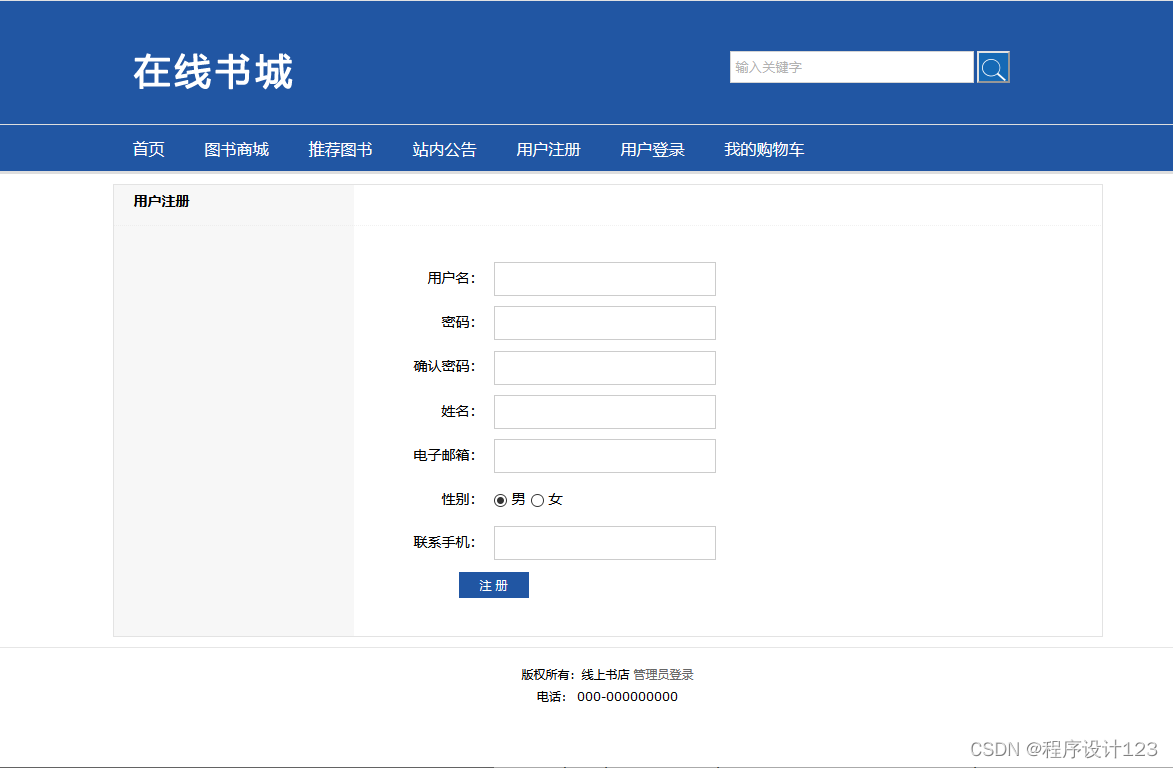
Task: Go to the 用户登录 login page
Action: [652, 148]
